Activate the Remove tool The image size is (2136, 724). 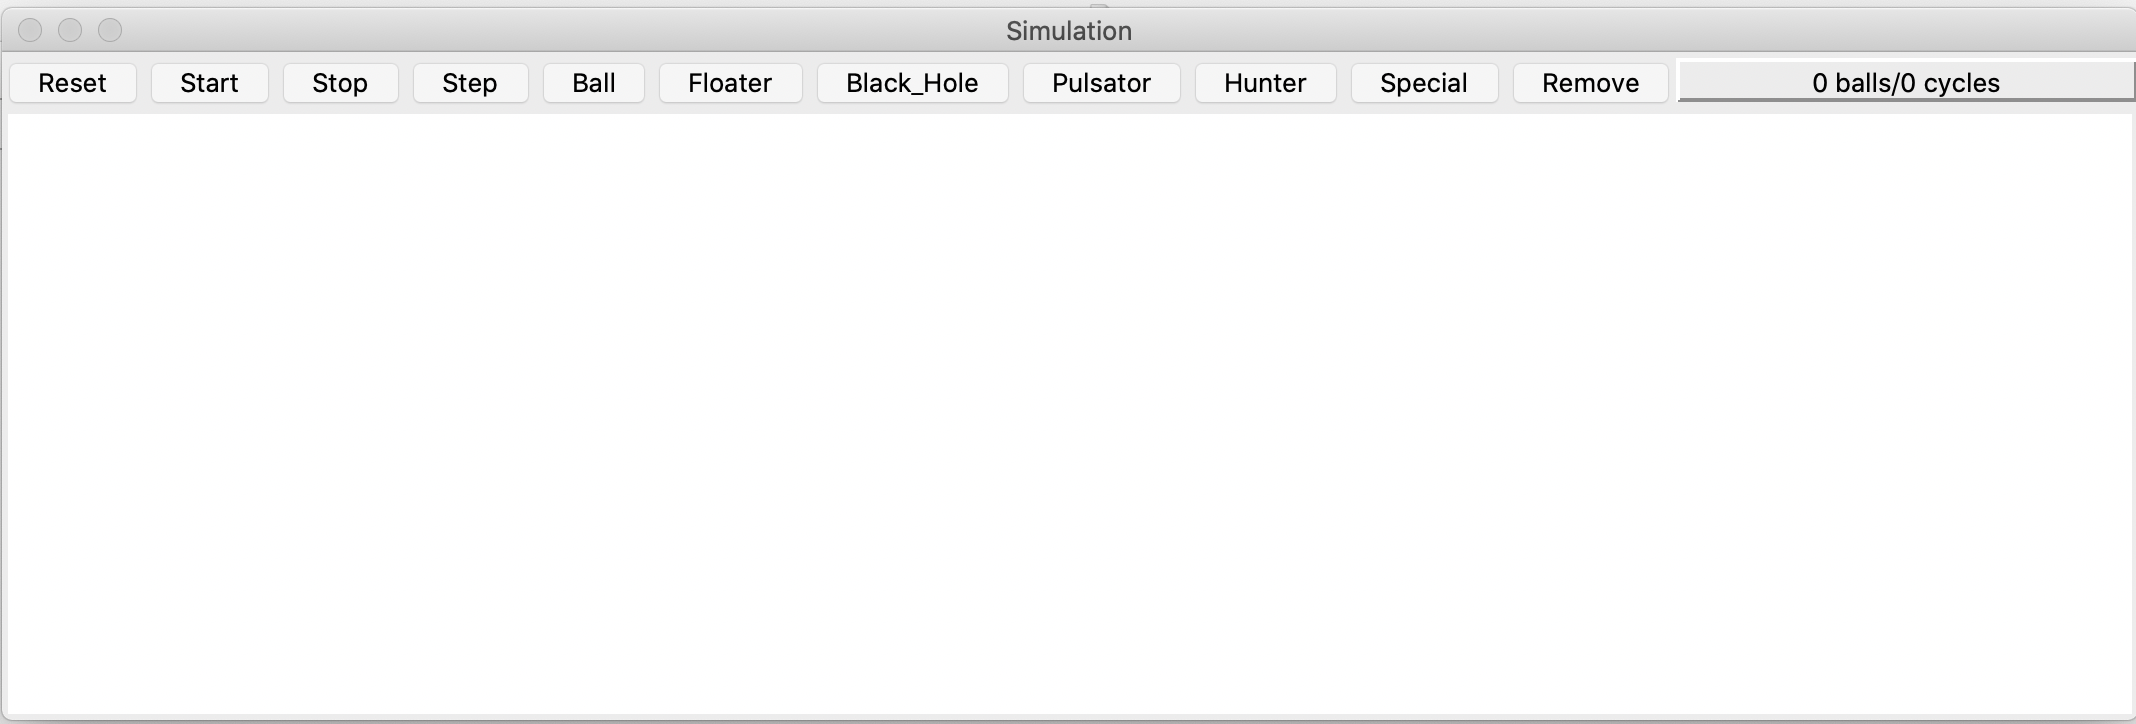point(1590,83)
